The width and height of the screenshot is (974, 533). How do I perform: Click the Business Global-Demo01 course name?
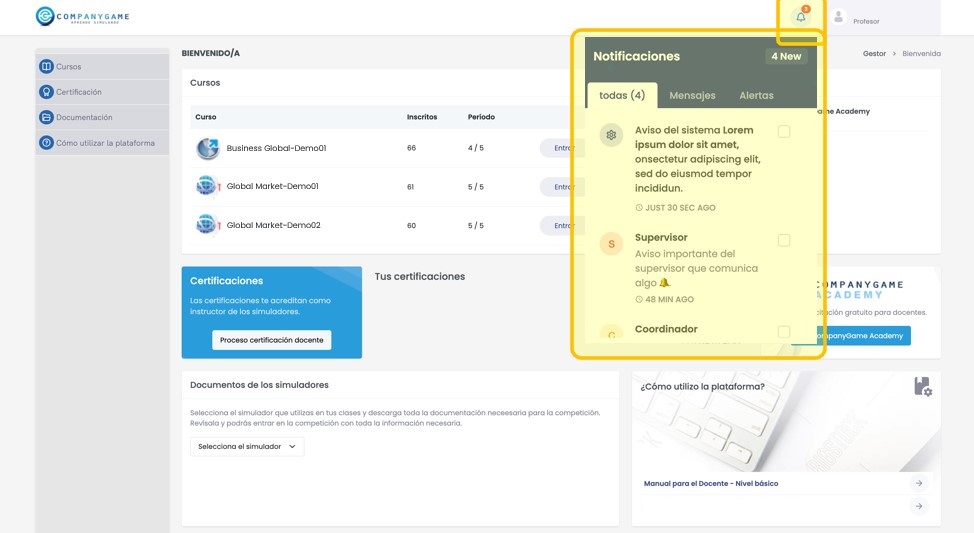point(276,148)
